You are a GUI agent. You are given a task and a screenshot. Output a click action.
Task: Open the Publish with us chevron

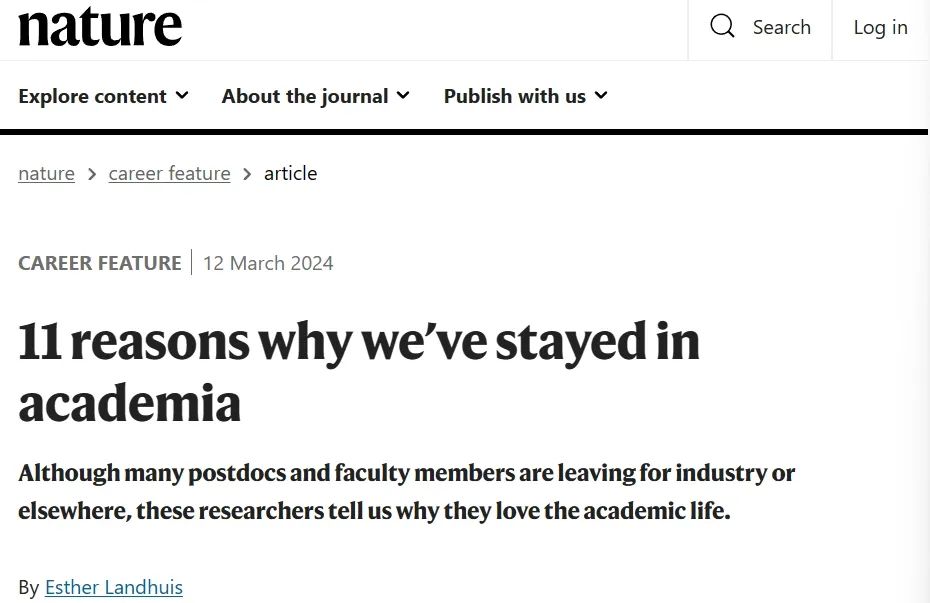[601, 95]
